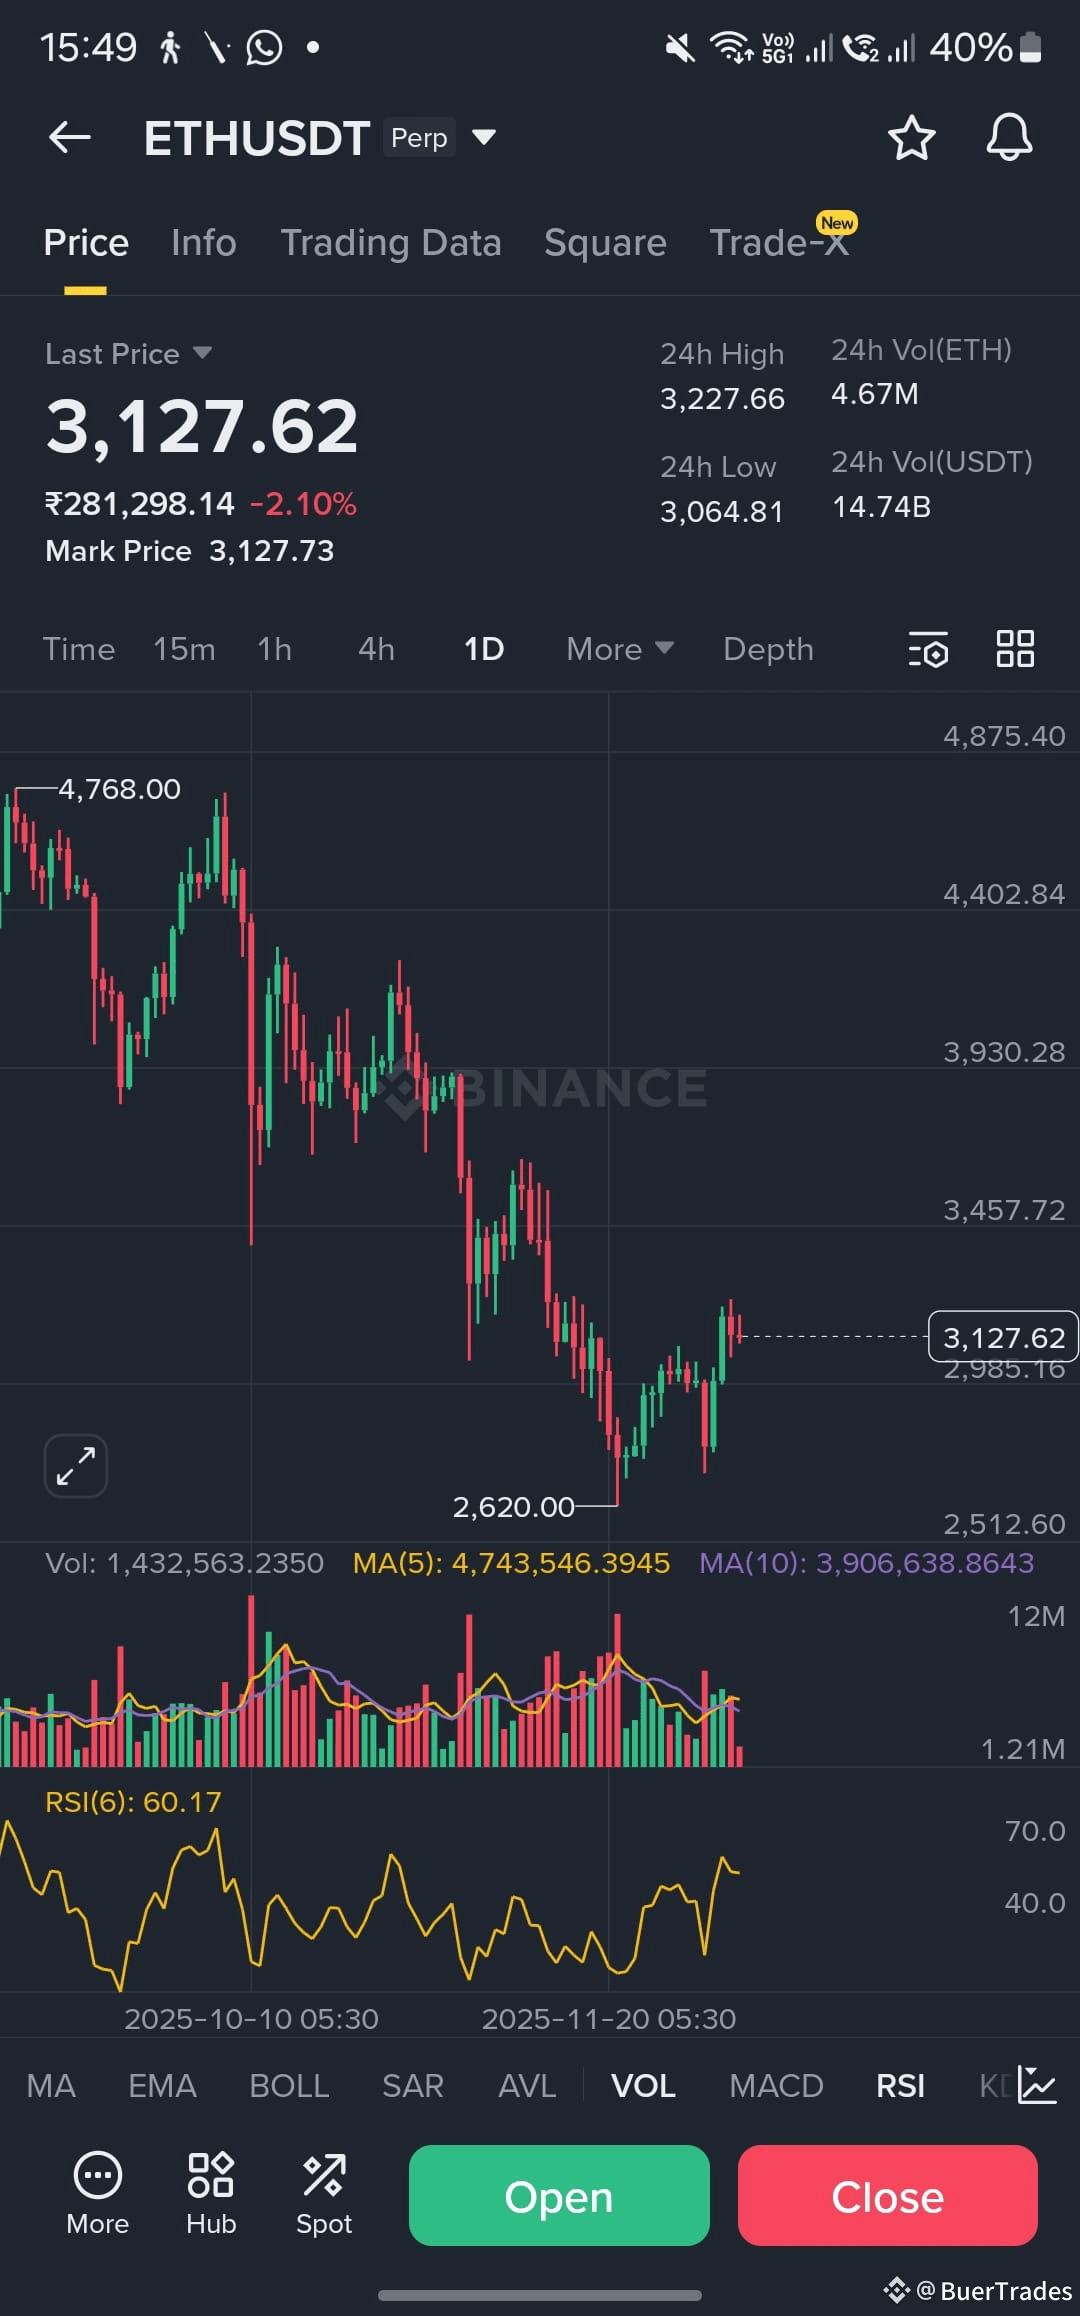
Task: Open the Square tab
Action: pyautogui.click(x=605, y=243)
